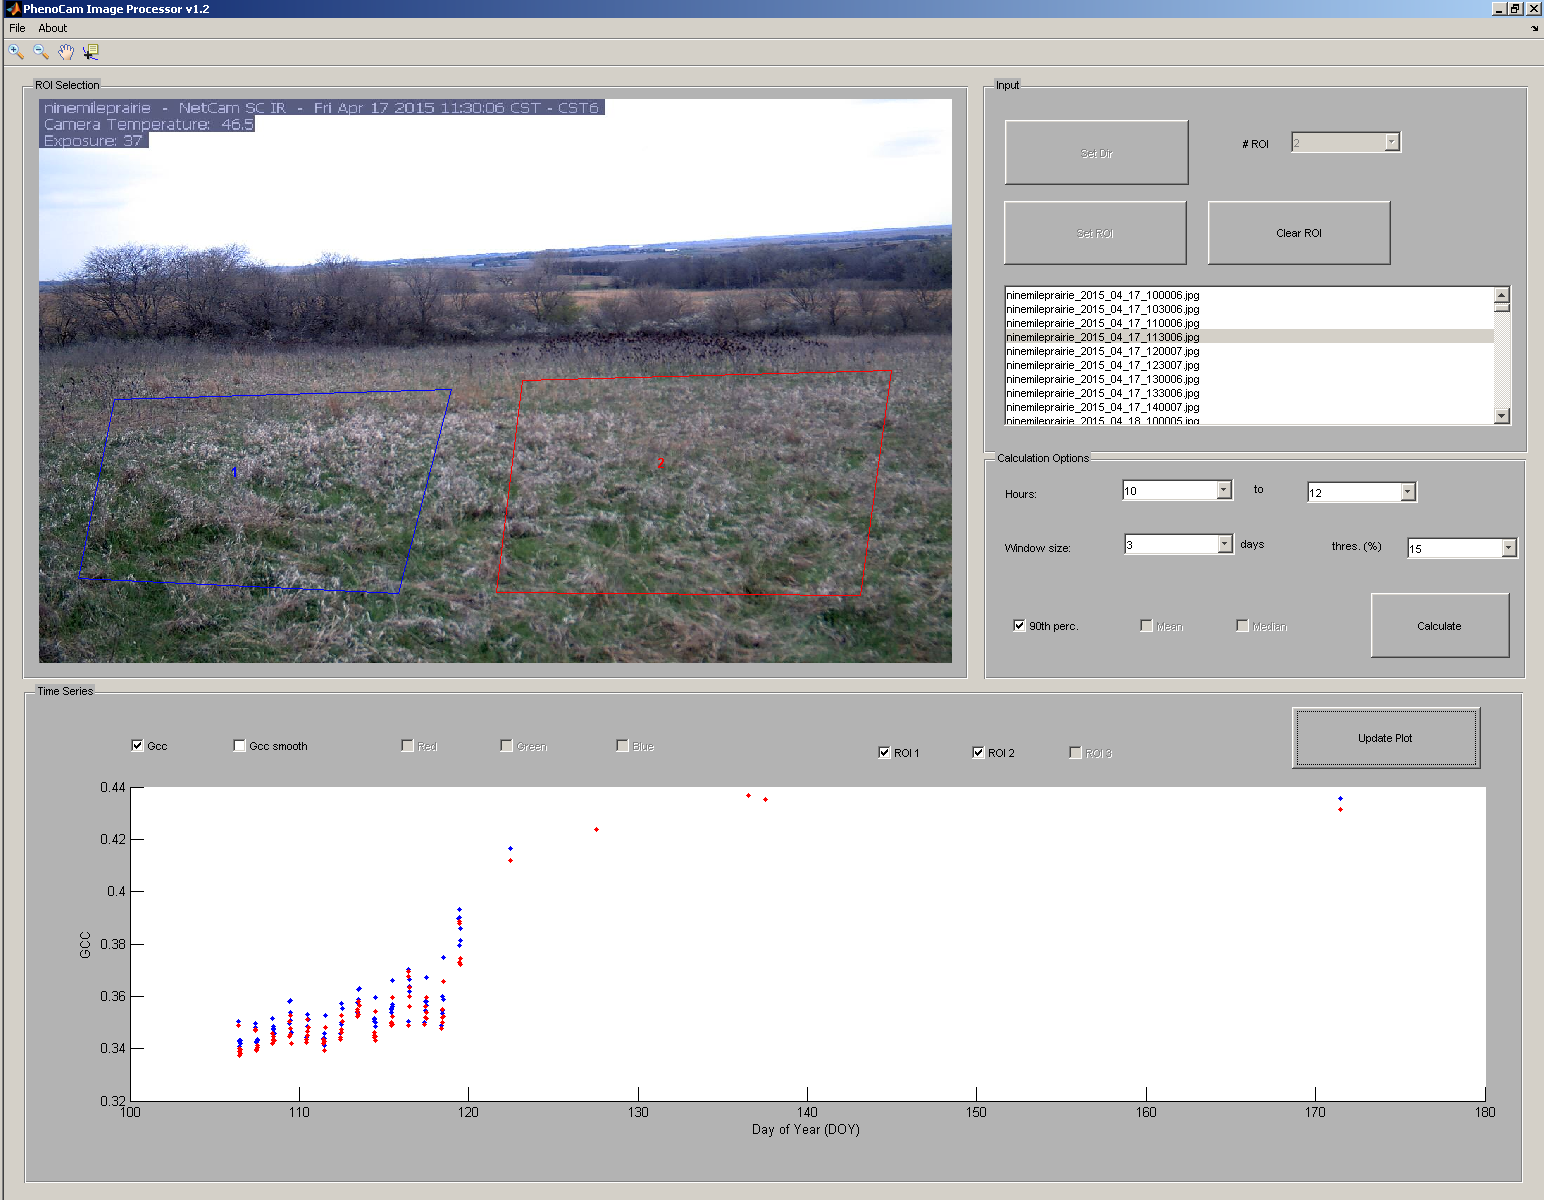Viewport: 1544px width, 1200px height.
Task: Click the Set ROI button
Action: coord(1095,233)
